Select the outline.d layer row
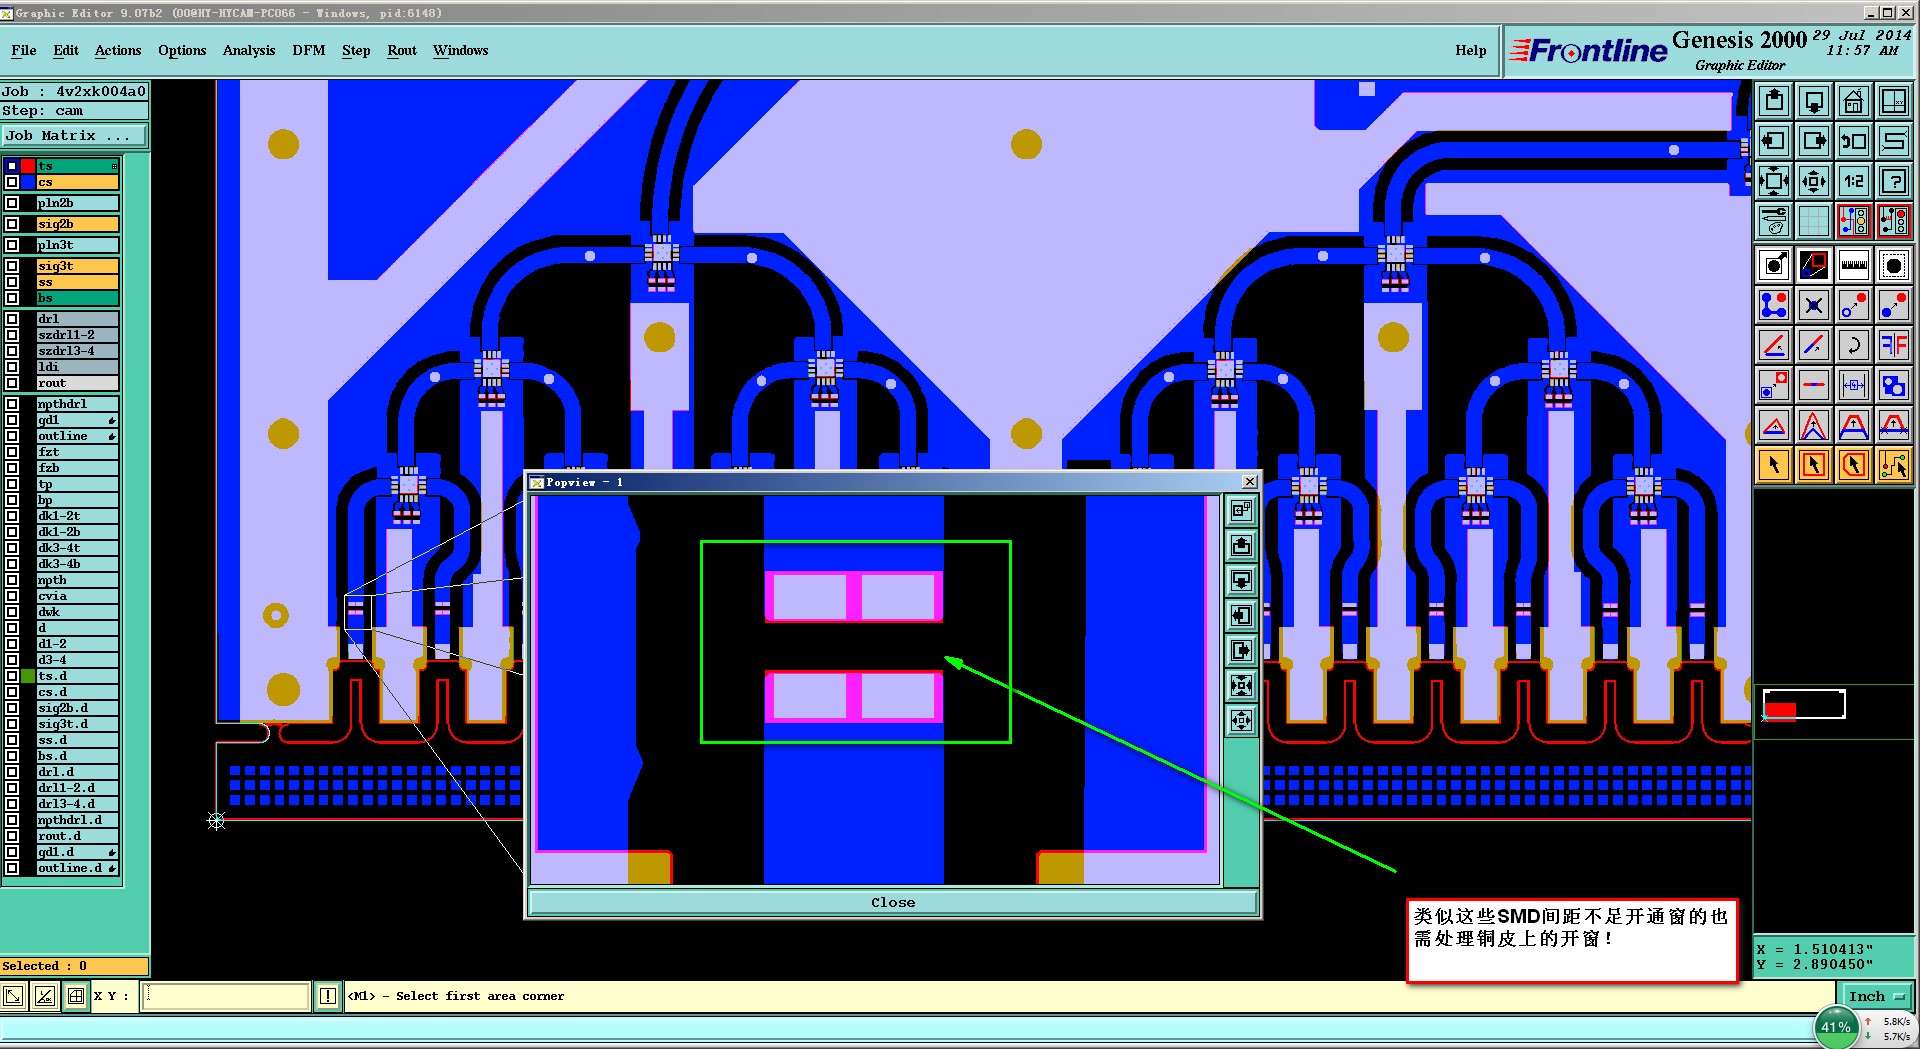This screenshot has height=1049, width=1920. (x=78, y=868)
